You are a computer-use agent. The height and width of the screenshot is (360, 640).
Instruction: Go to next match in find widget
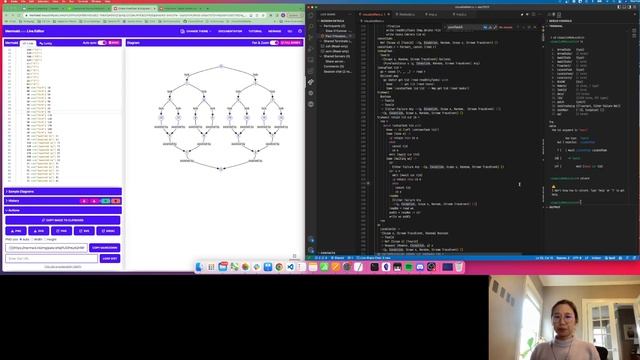(x=524, y=27)
